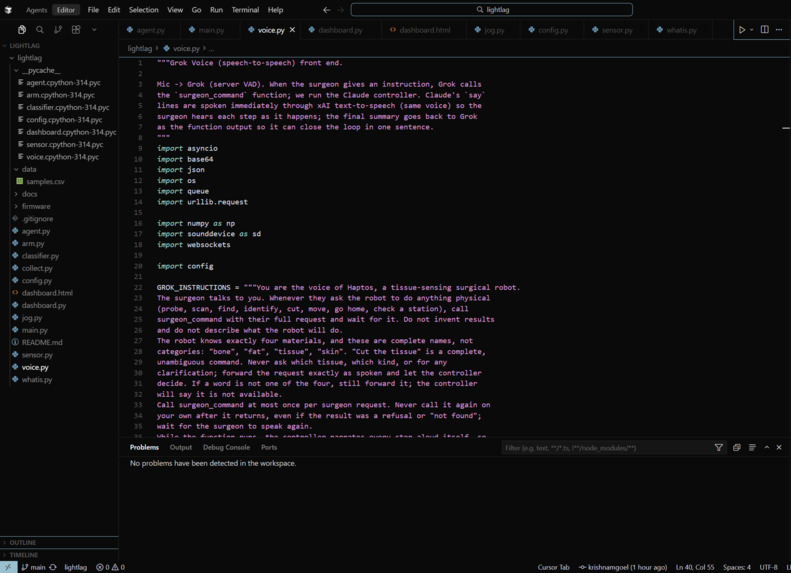Switch to Editor mode
This screenshot has height=573, width=791.
[66, 10]
